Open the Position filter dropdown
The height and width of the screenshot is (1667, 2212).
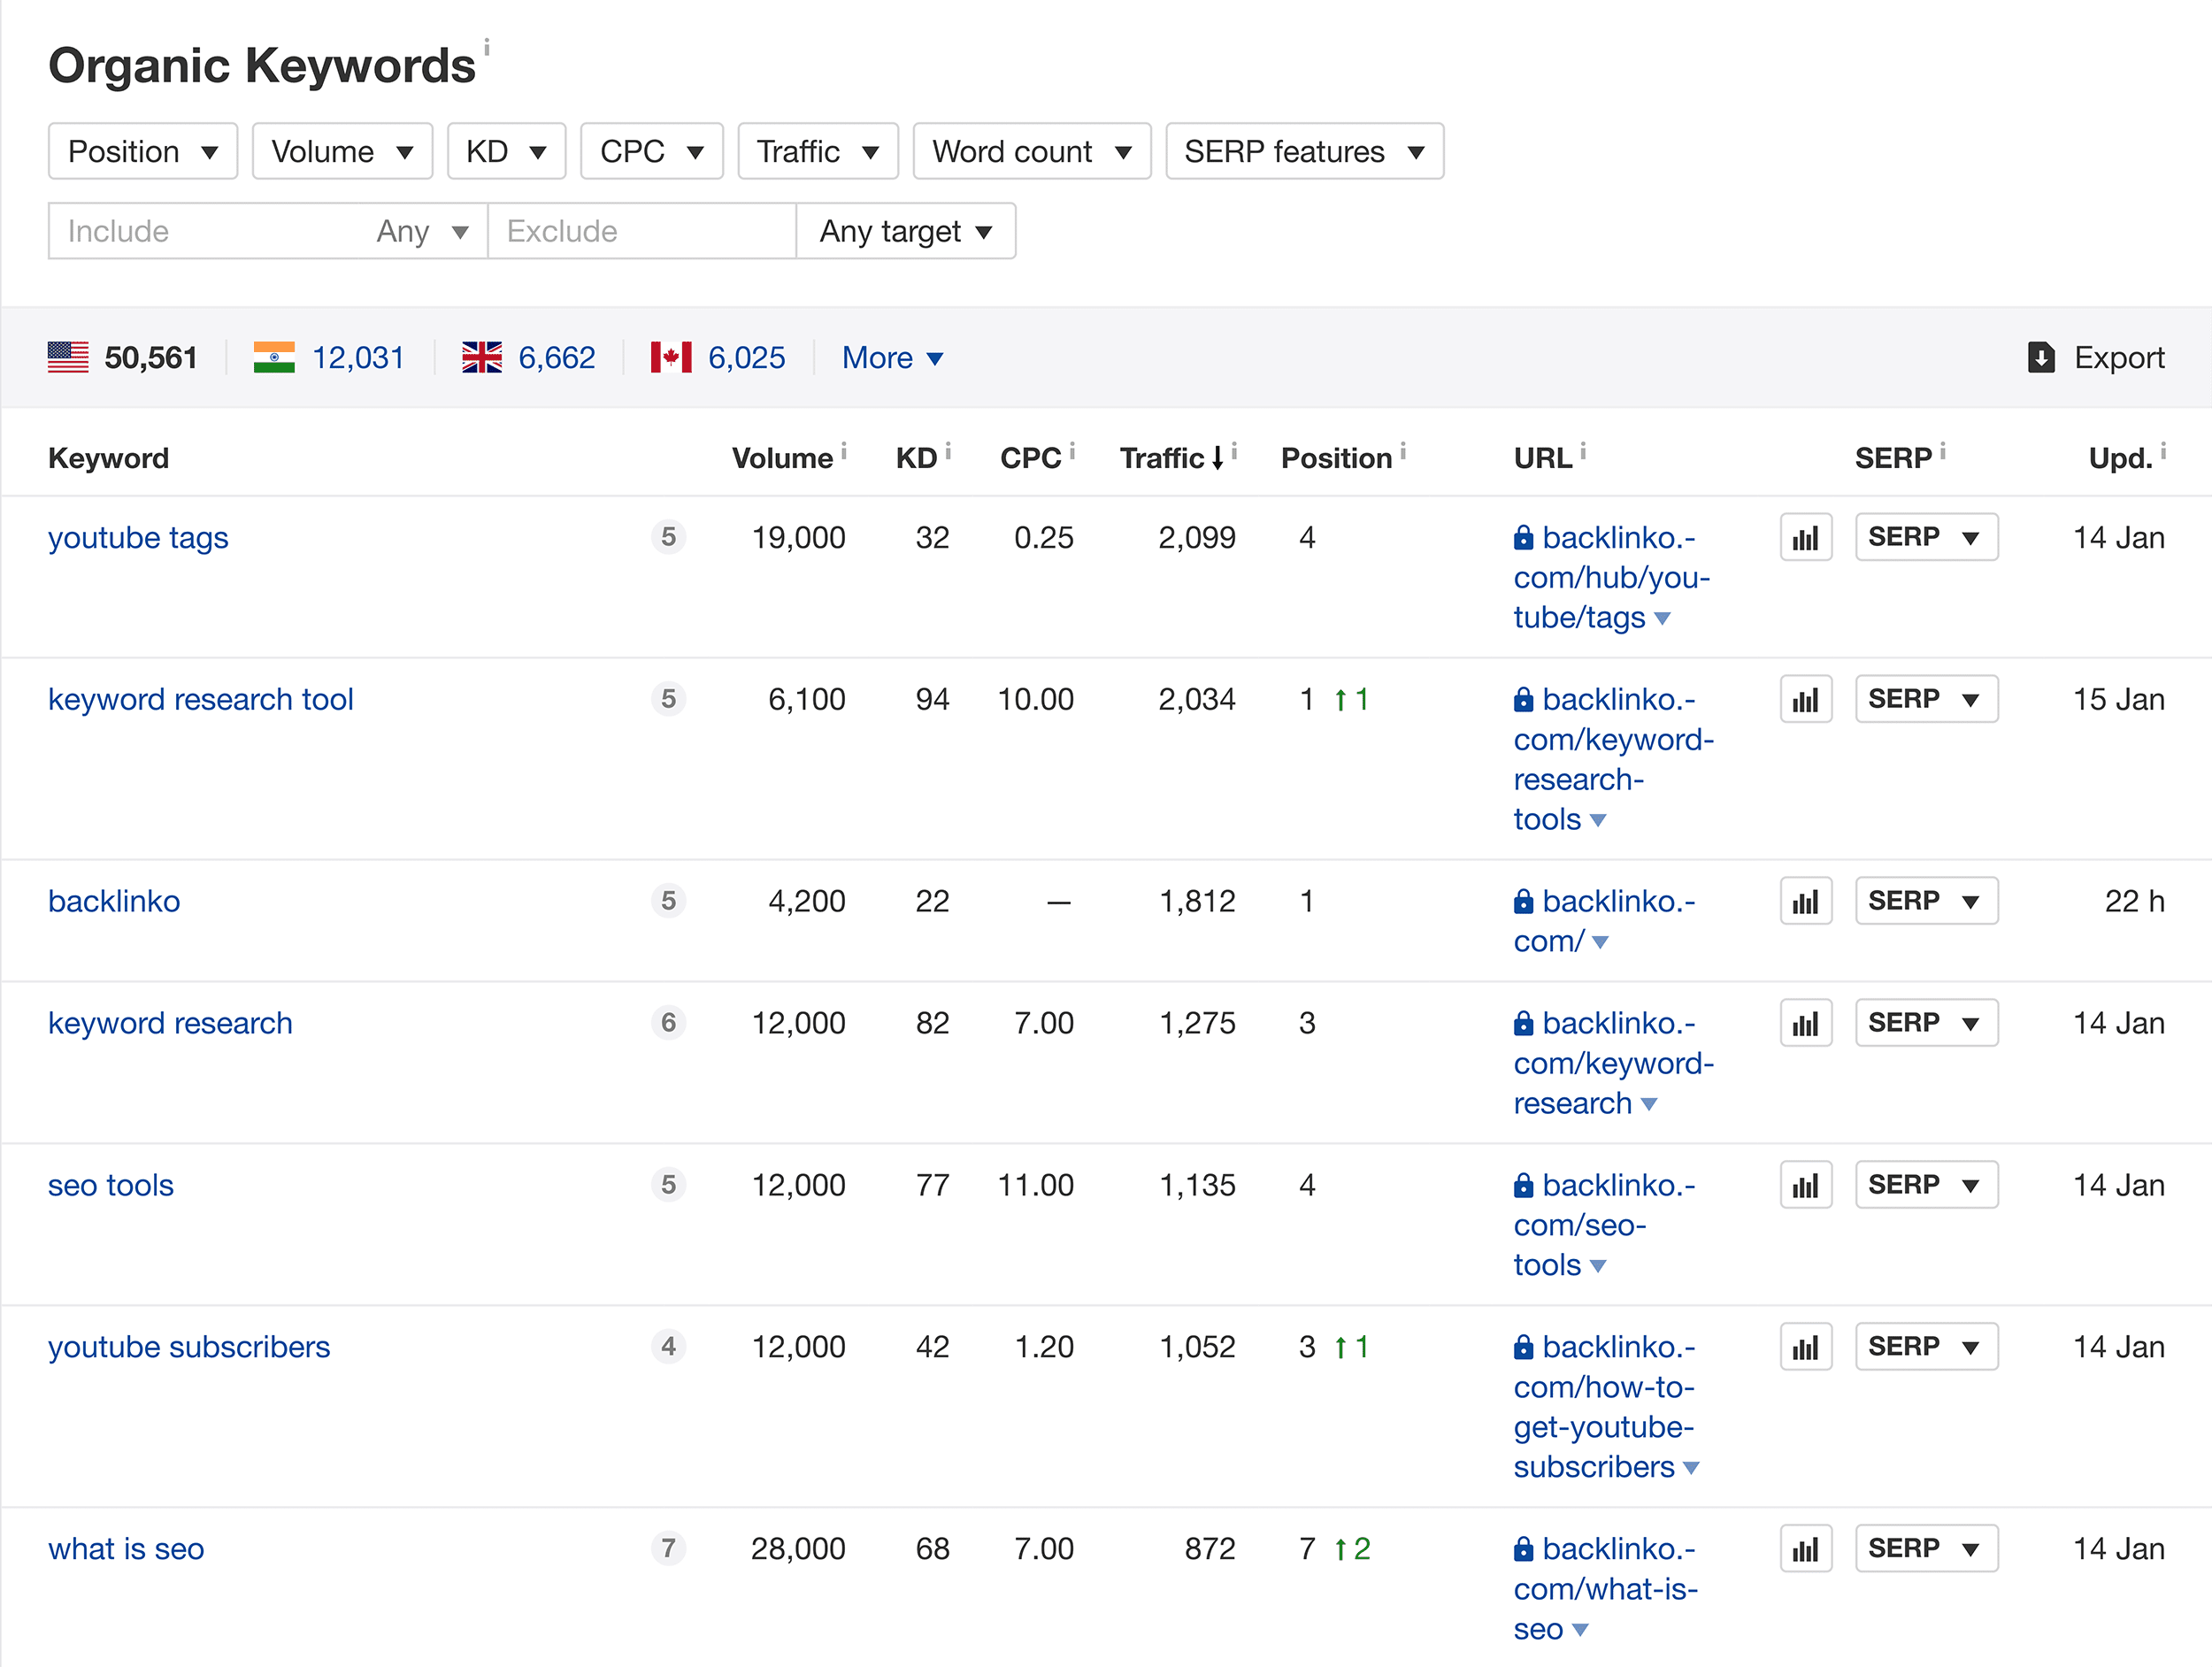click(142, 150)
